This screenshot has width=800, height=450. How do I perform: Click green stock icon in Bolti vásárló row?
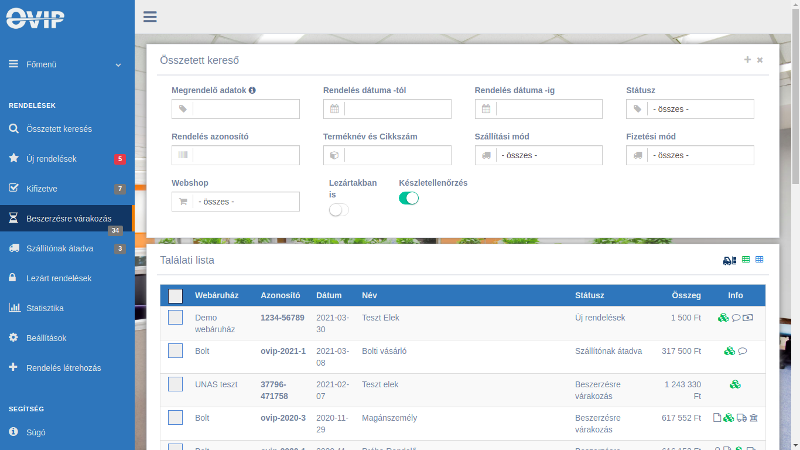[730, 351]
